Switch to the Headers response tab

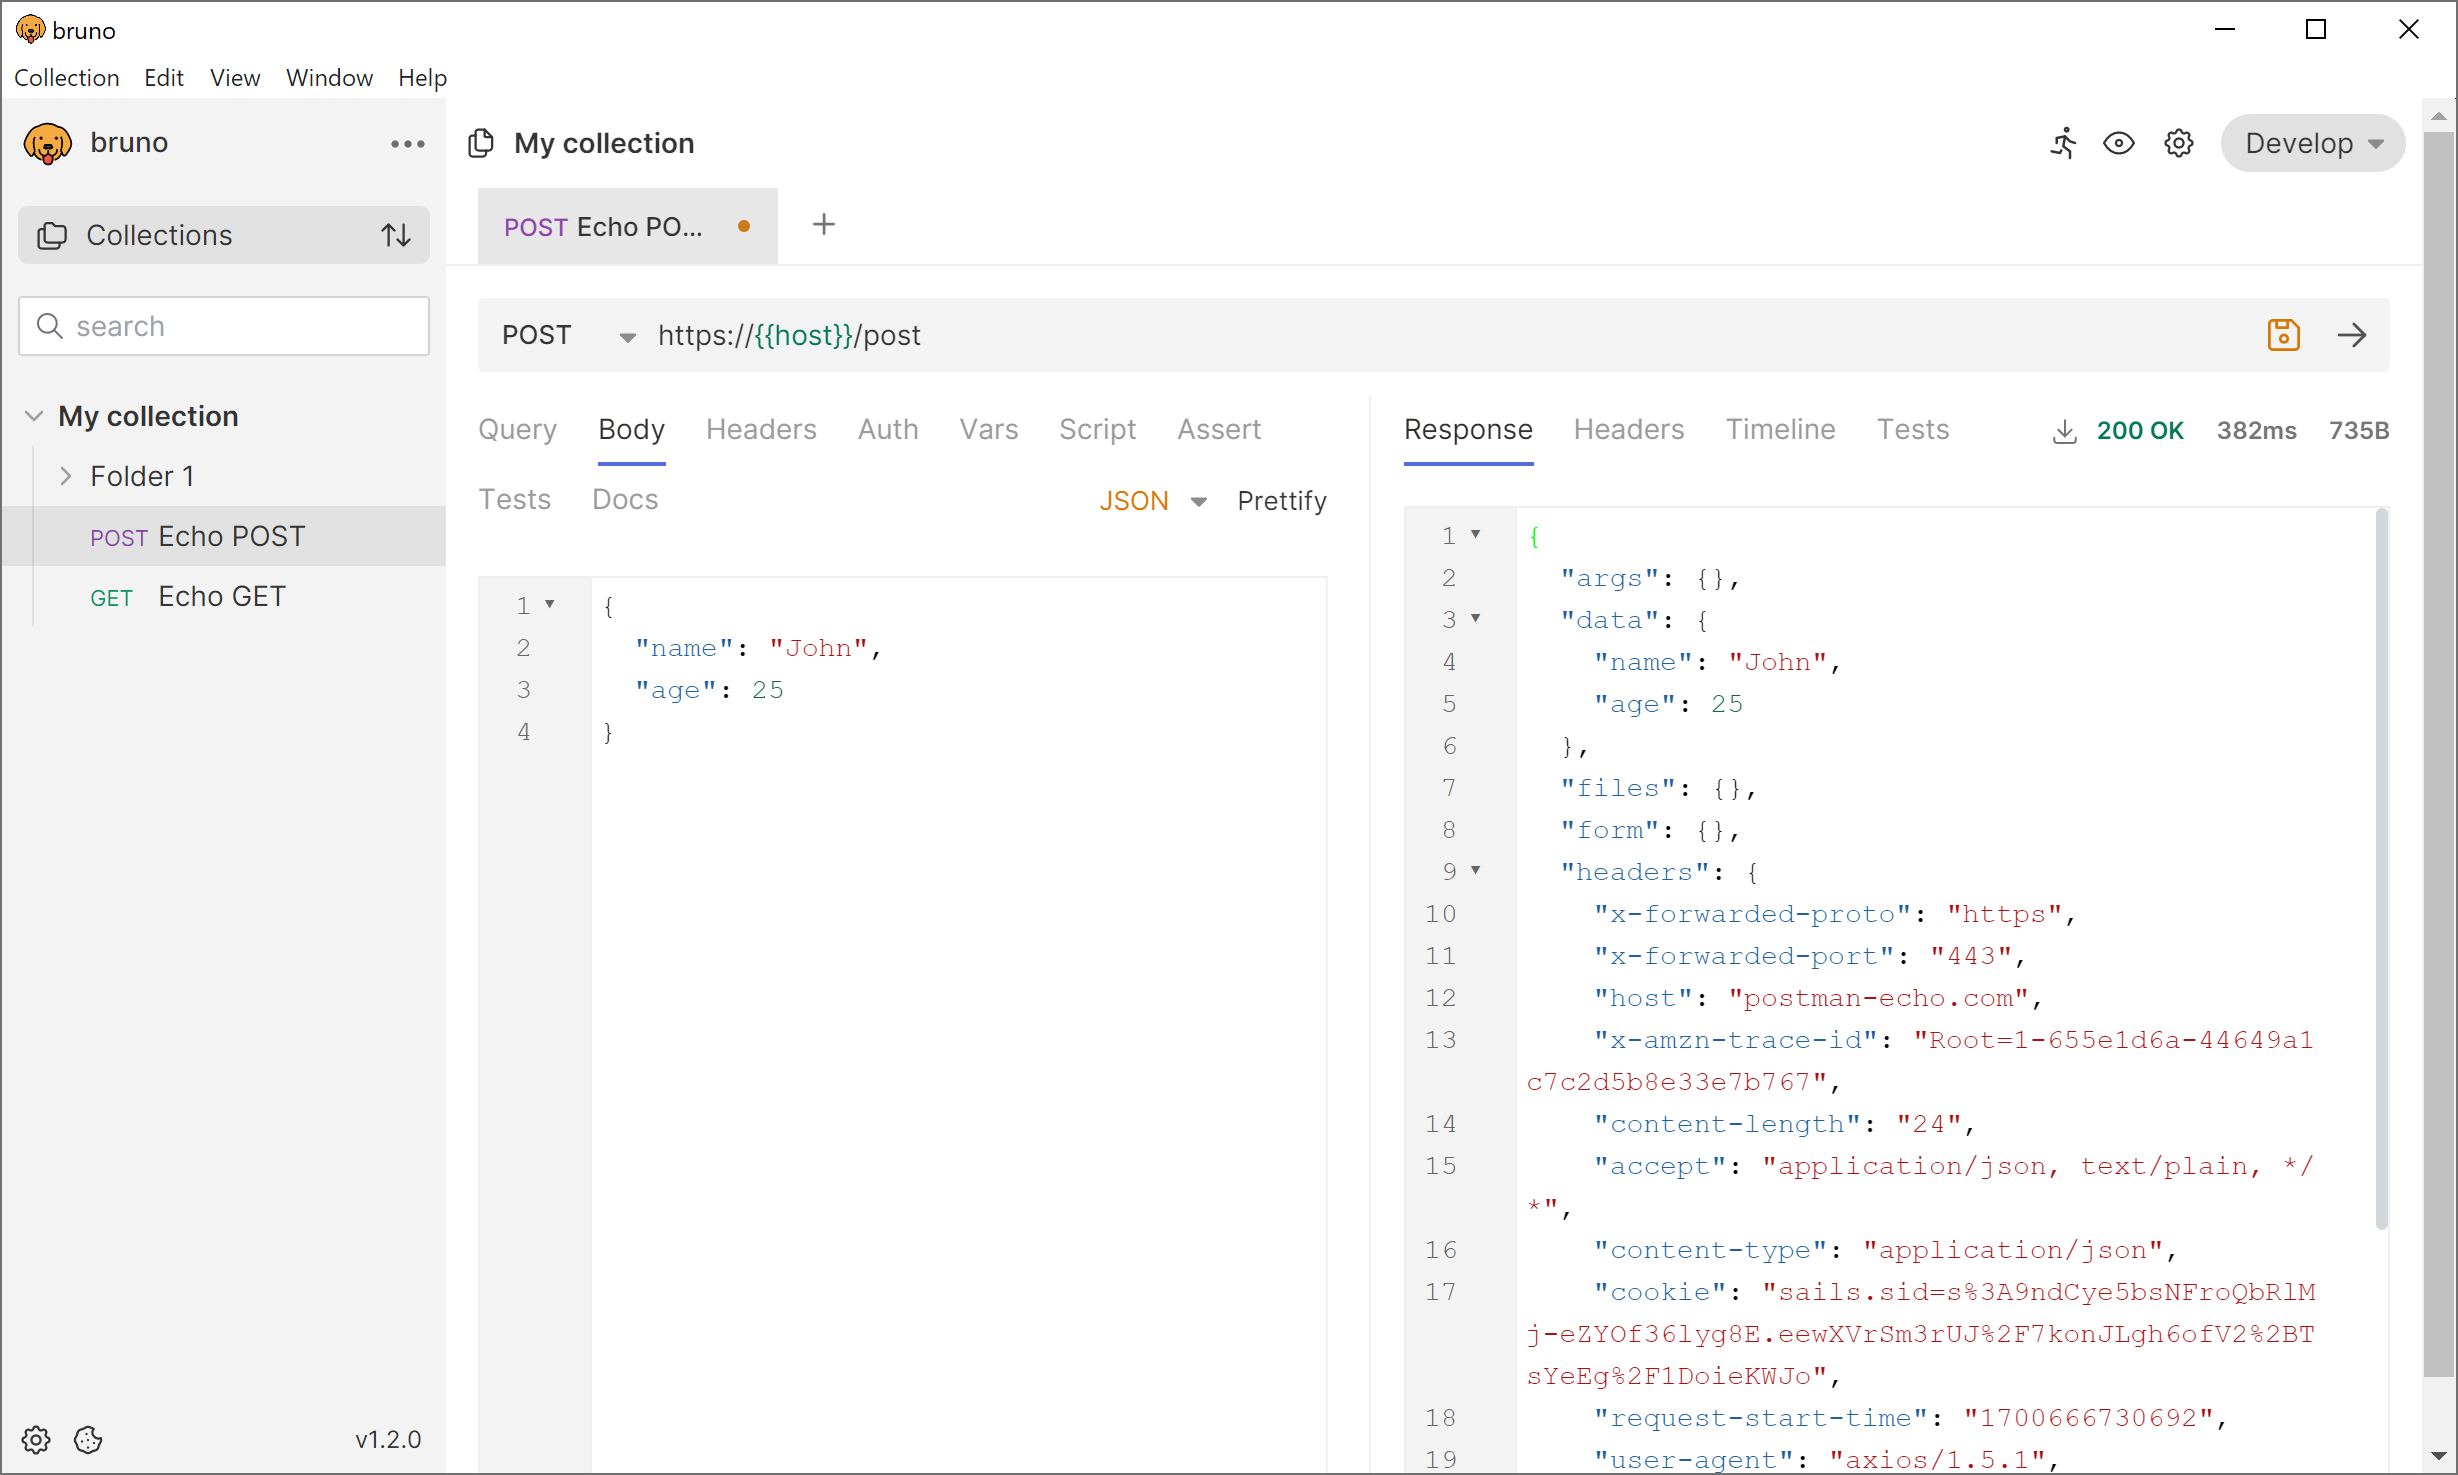point(1628,428)
